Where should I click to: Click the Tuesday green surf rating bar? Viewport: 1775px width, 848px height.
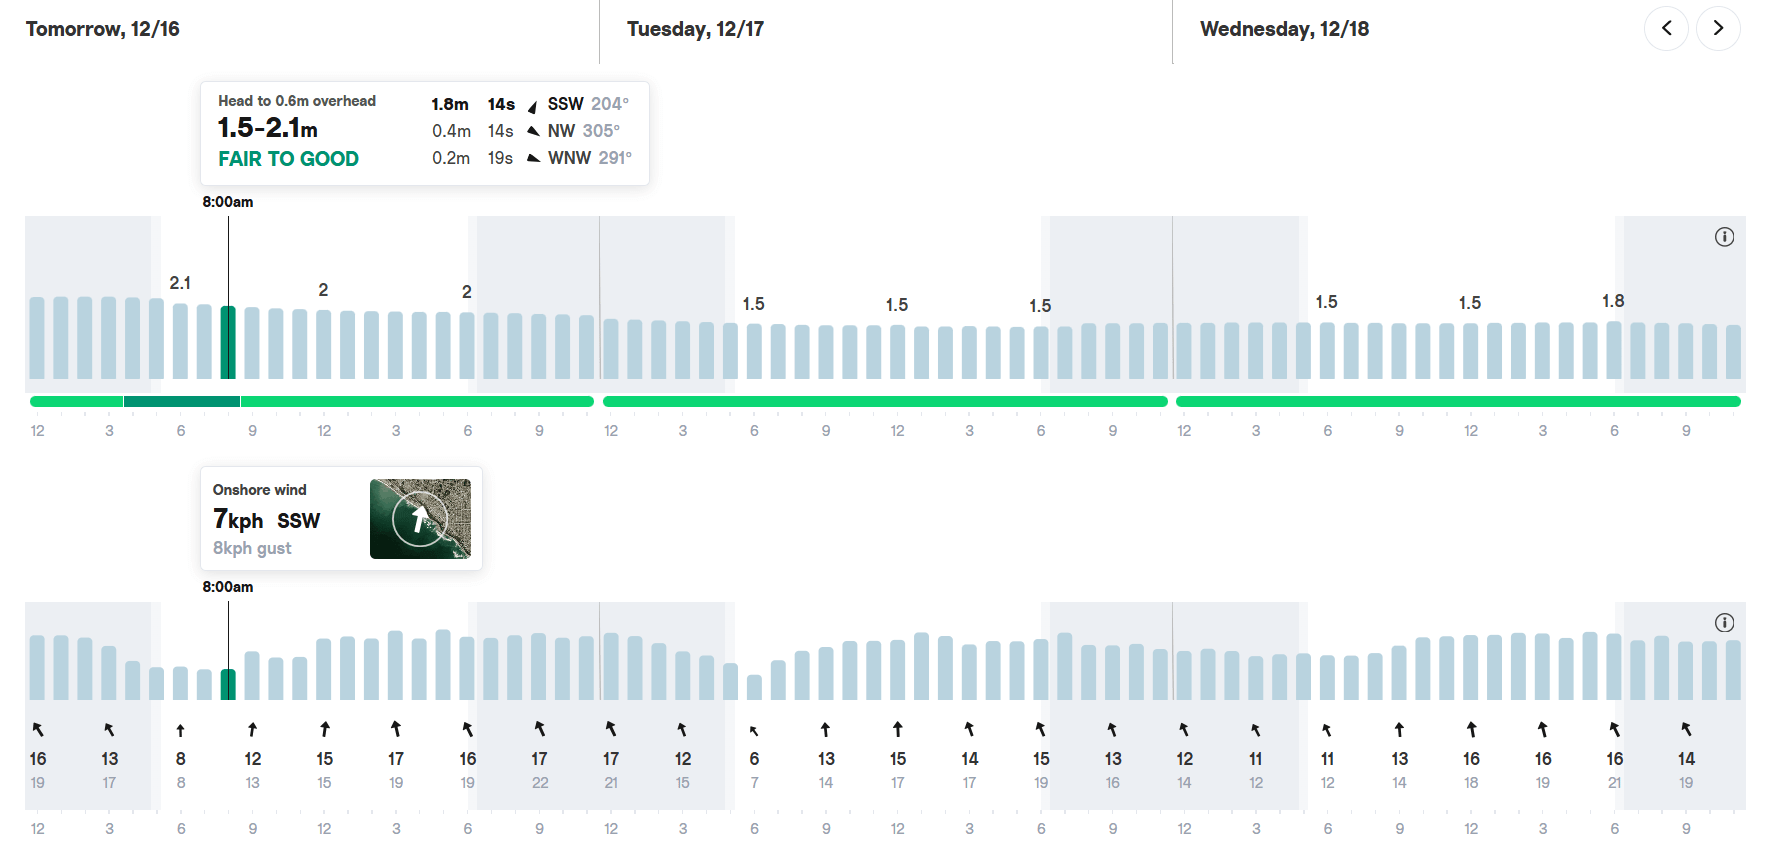885,401
